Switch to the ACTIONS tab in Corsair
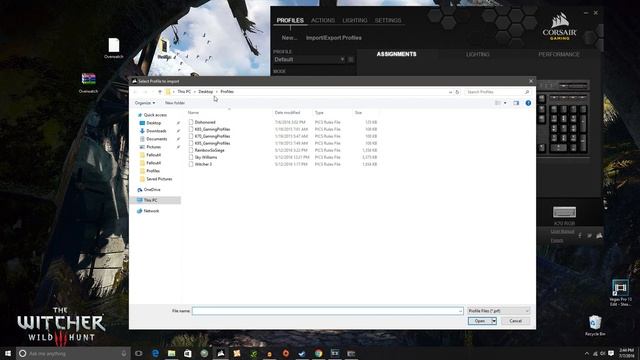Viewport: 640px width, 360px height. (x=323, y=20)
